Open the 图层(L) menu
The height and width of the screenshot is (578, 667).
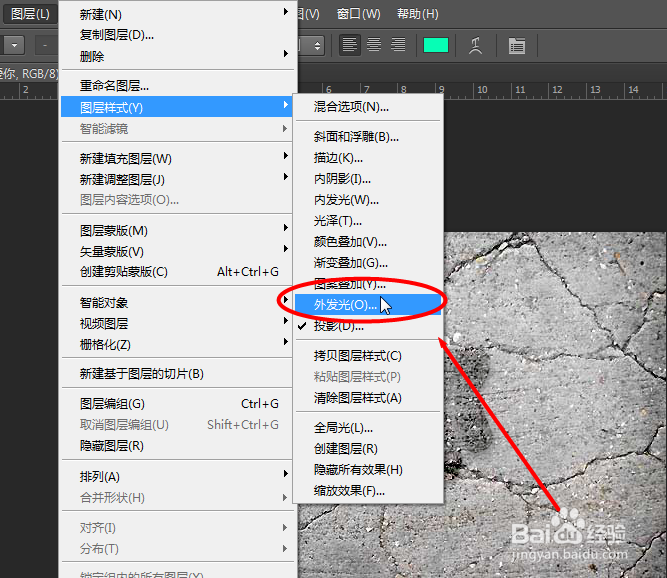(30, 14)
